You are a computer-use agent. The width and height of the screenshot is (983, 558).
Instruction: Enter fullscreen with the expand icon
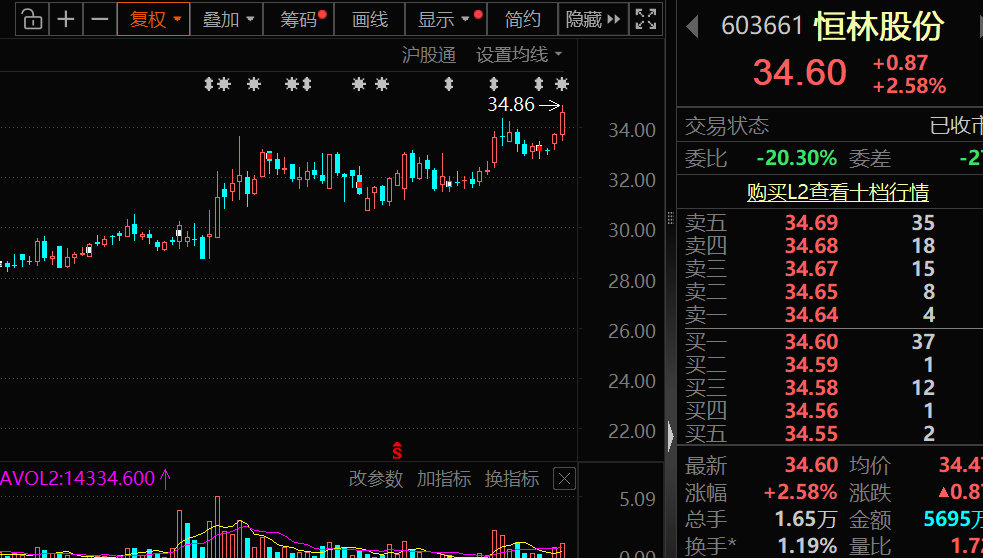[647, 19]
